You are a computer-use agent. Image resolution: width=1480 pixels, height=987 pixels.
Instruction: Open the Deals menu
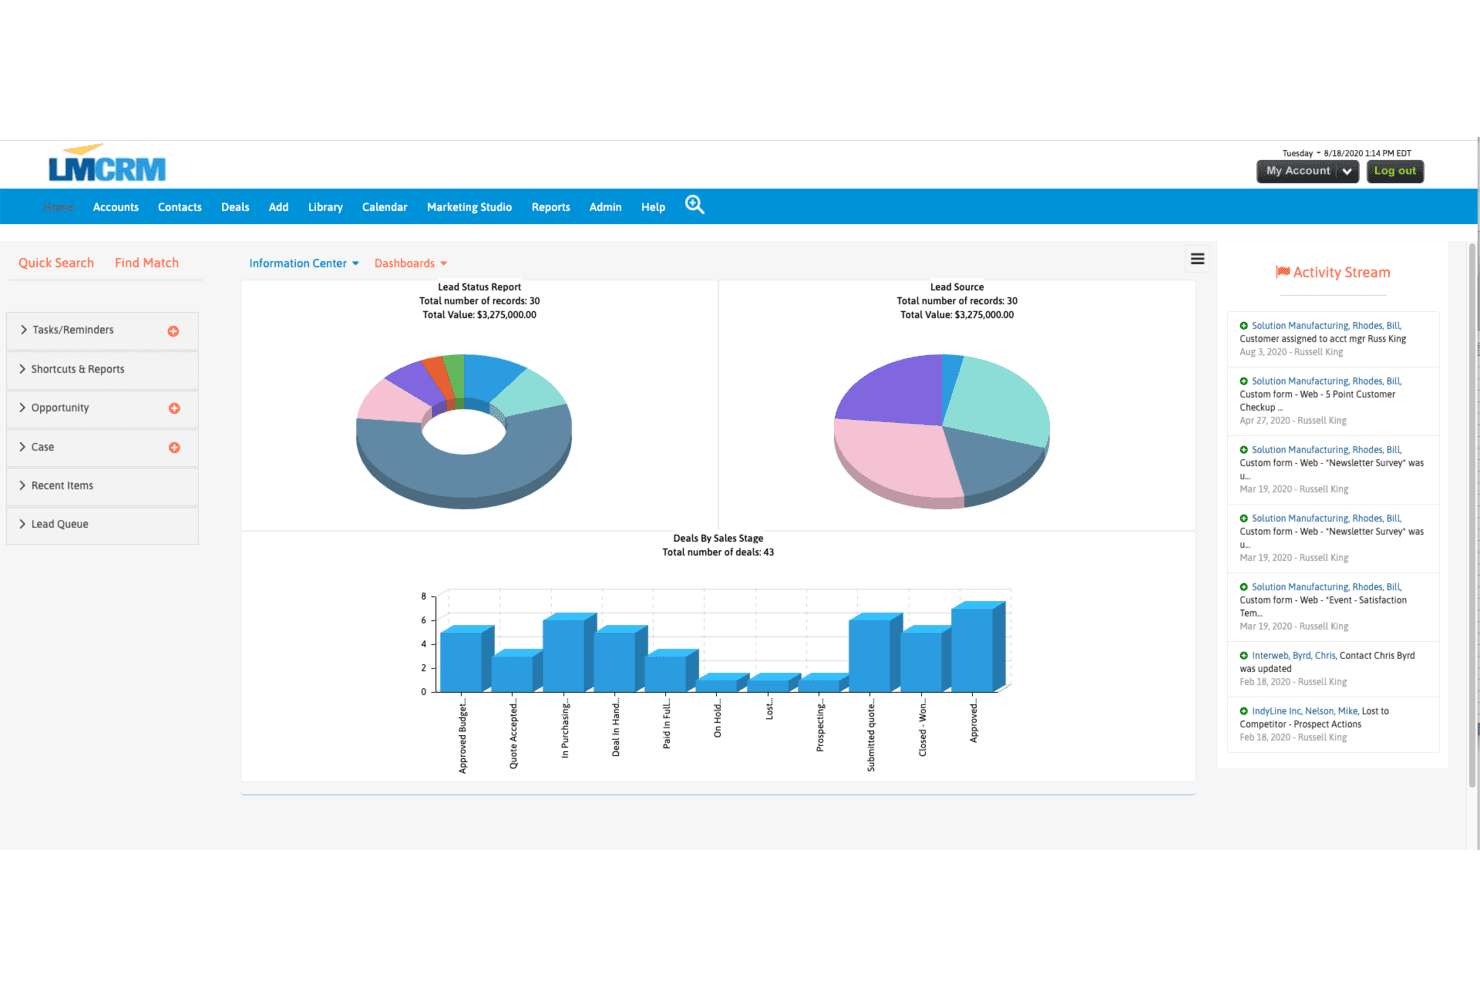[x=235, y=207]
